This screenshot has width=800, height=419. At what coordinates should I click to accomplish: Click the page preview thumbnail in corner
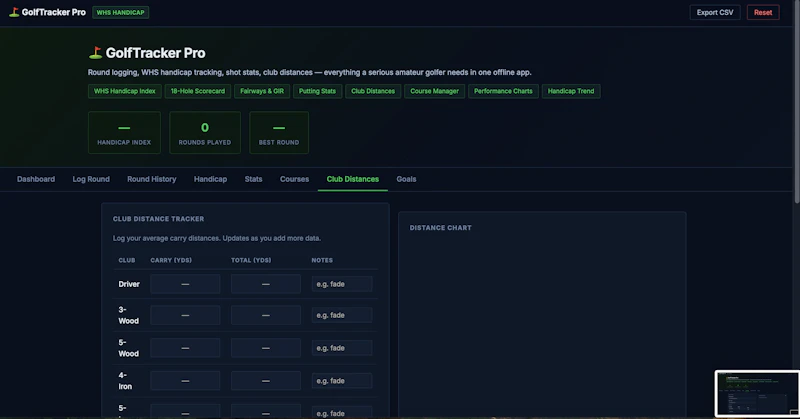[x=757, y=393]
